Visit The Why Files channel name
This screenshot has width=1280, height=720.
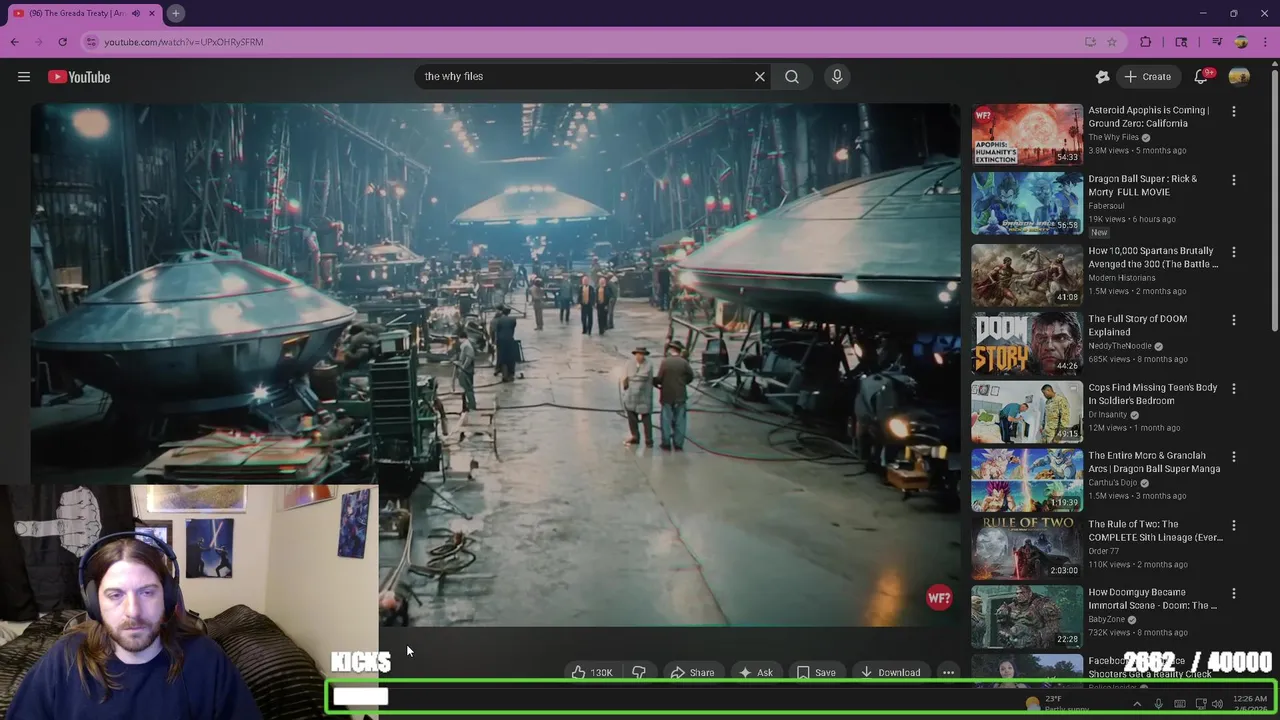(x=1113, y=137)
